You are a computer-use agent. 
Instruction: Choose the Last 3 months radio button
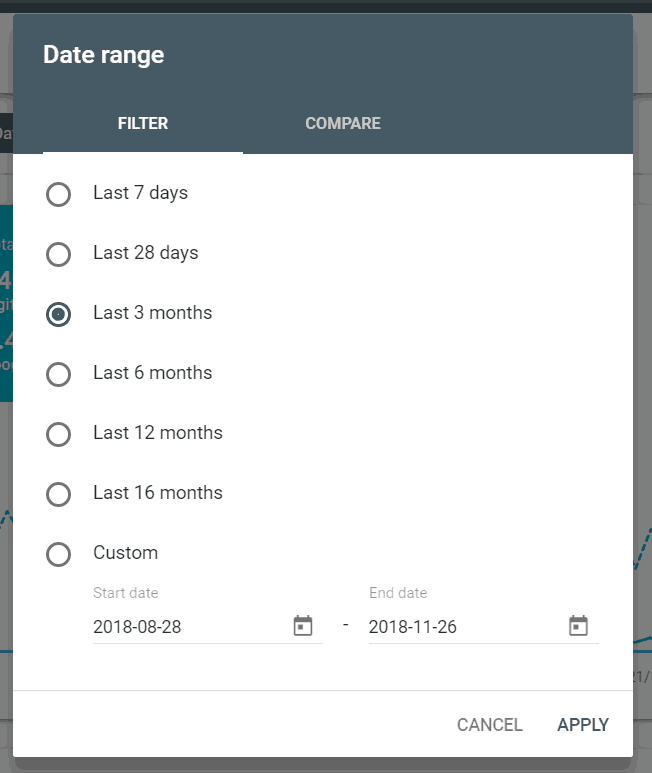click(x=59, y=314)
